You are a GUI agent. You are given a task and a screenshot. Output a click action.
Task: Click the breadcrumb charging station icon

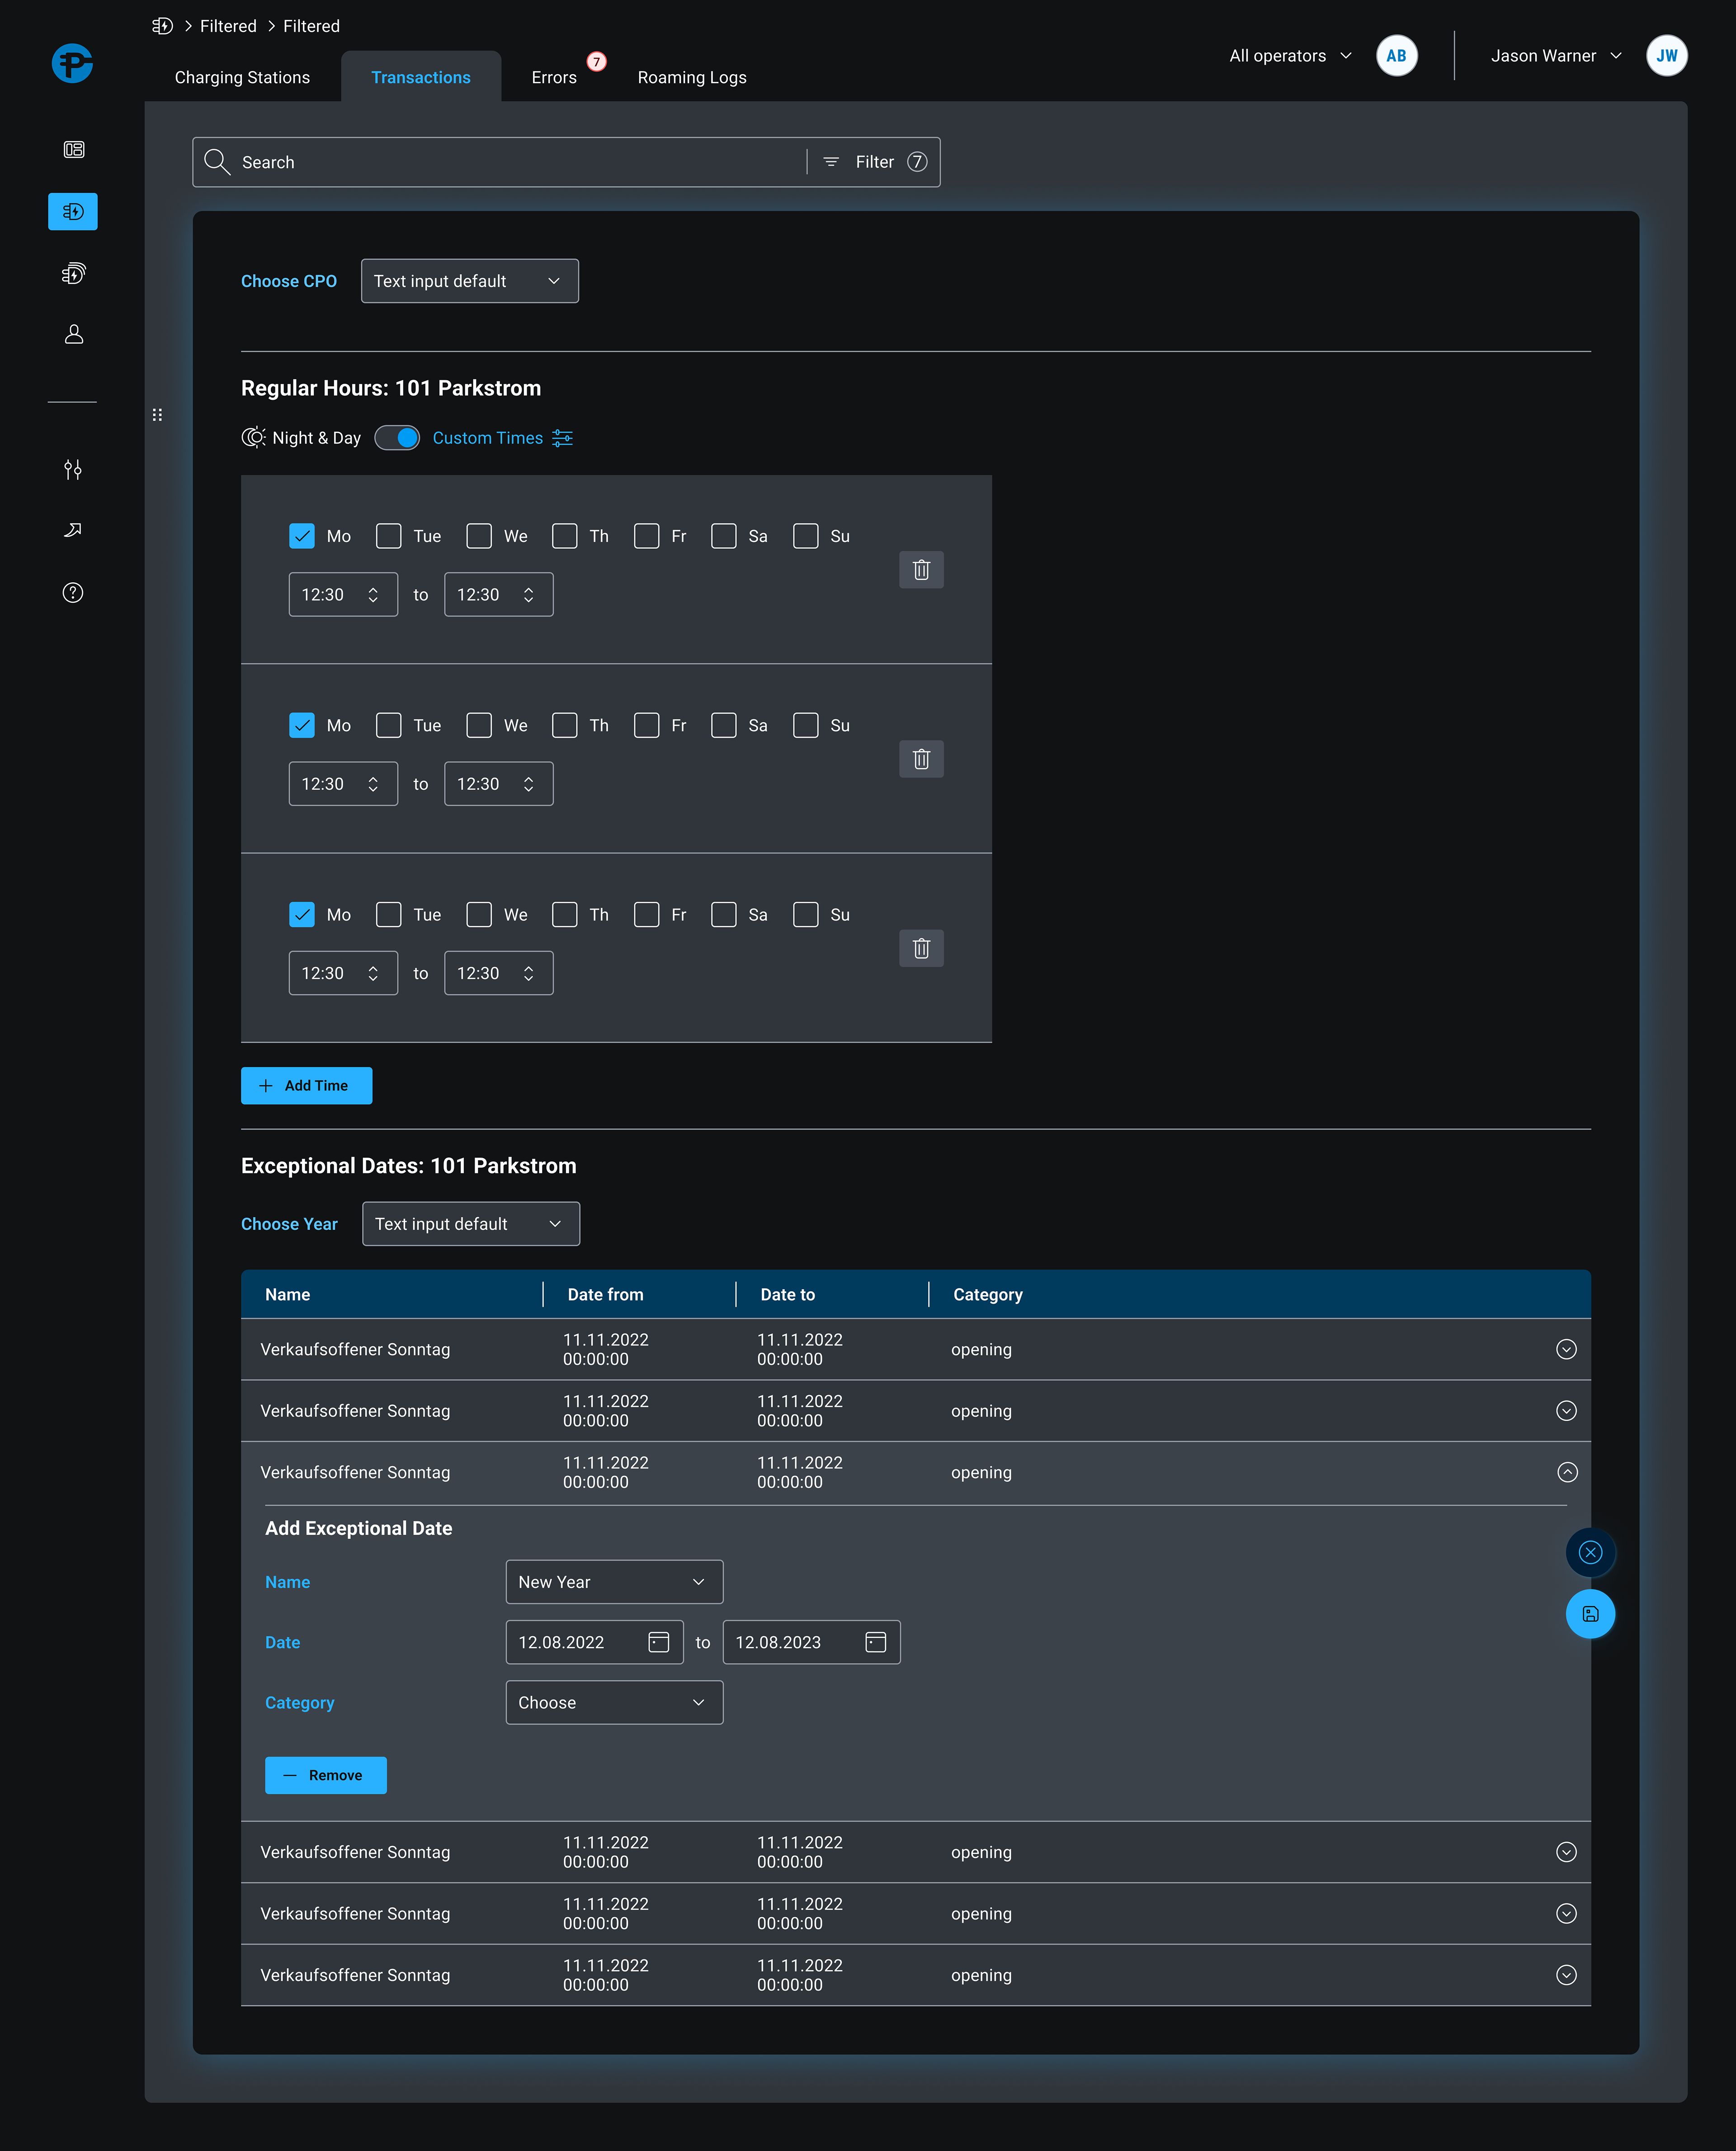[162, 26]
